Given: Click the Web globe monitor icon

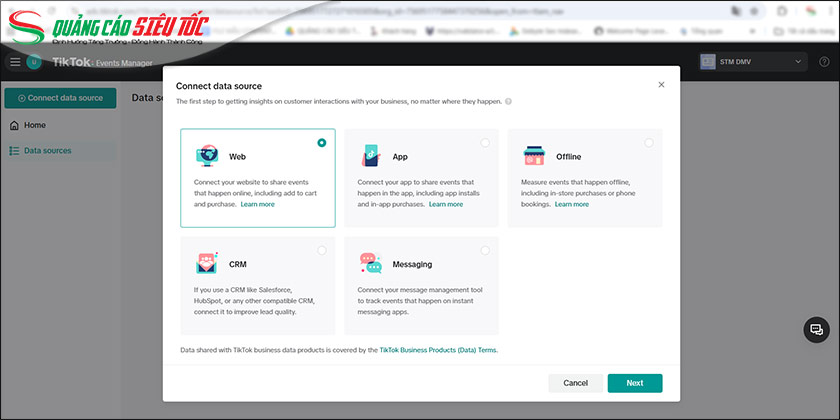Looking at the screenshot, I should [207, 156].
